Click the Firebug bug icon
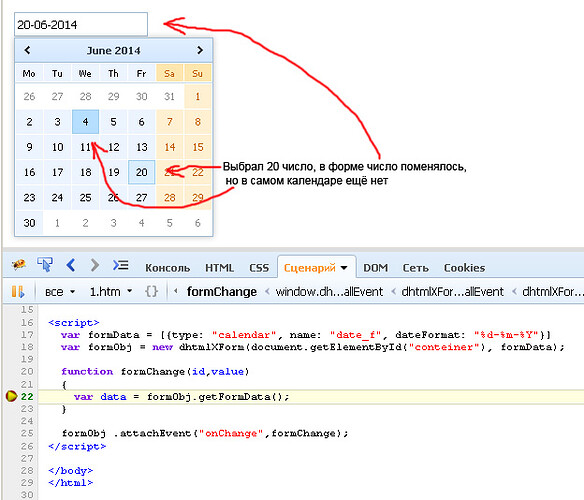This screenshot has width=584, height=500. (19, 265)
